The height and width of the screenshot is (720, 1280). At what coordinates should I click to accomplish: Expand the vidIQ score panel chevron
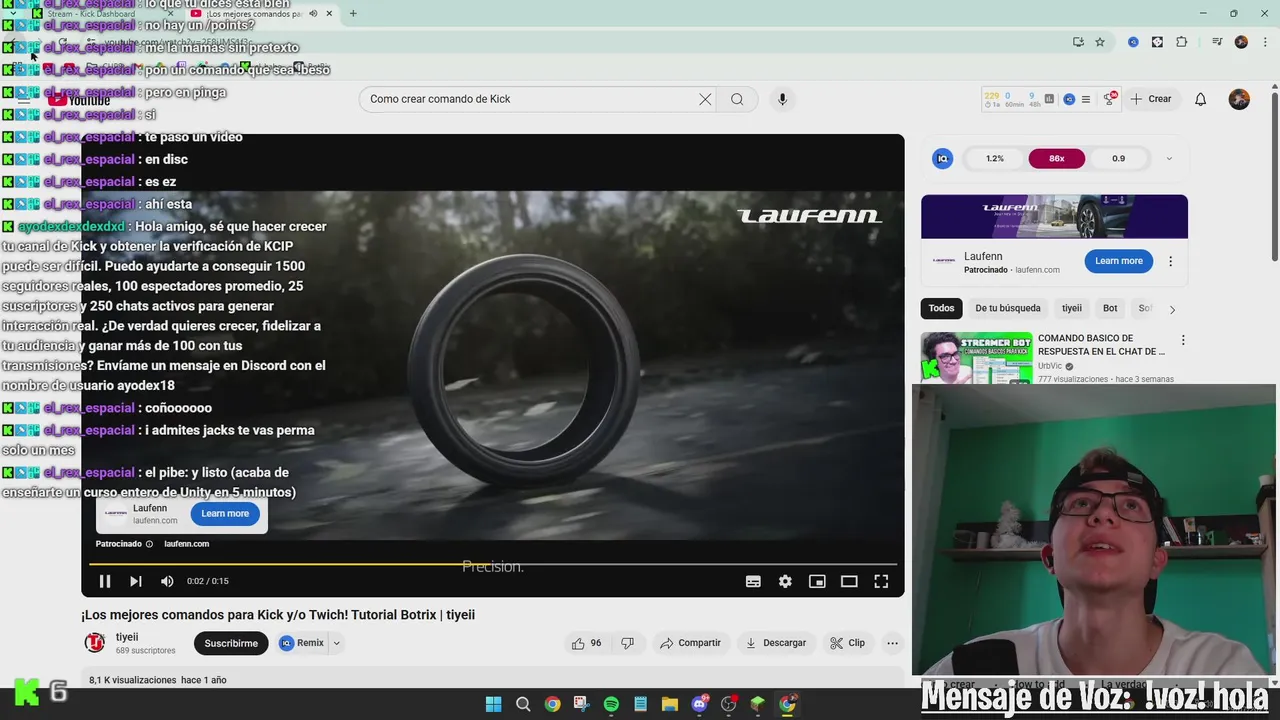(x=1169, y=158)
